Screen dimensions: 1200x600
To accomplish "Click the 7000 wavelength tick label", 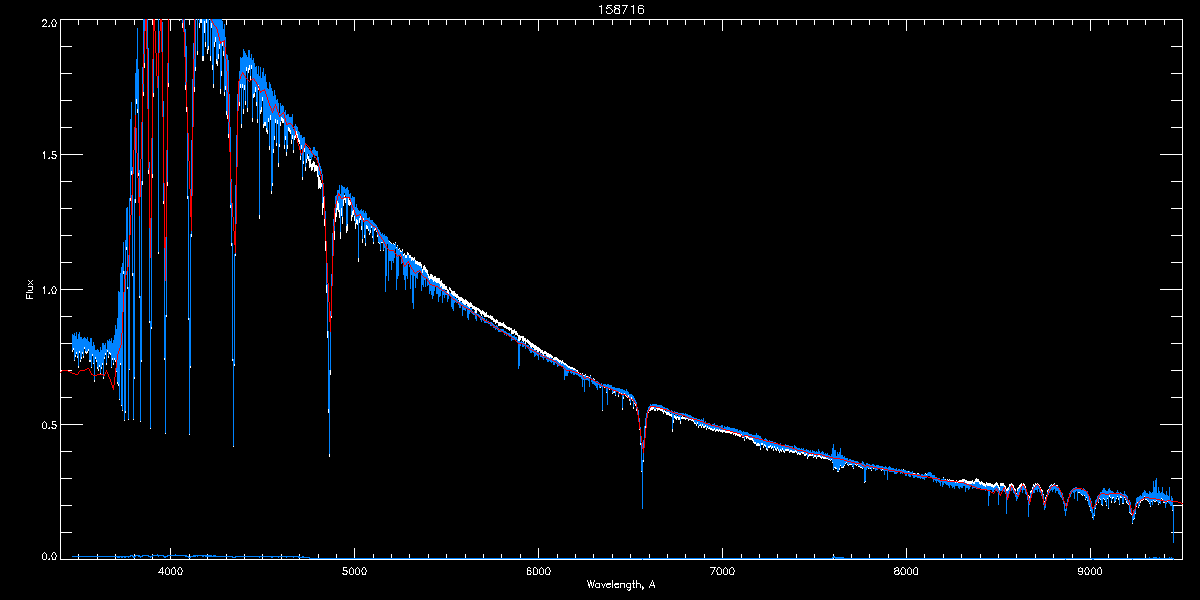I will coord(722,571).
